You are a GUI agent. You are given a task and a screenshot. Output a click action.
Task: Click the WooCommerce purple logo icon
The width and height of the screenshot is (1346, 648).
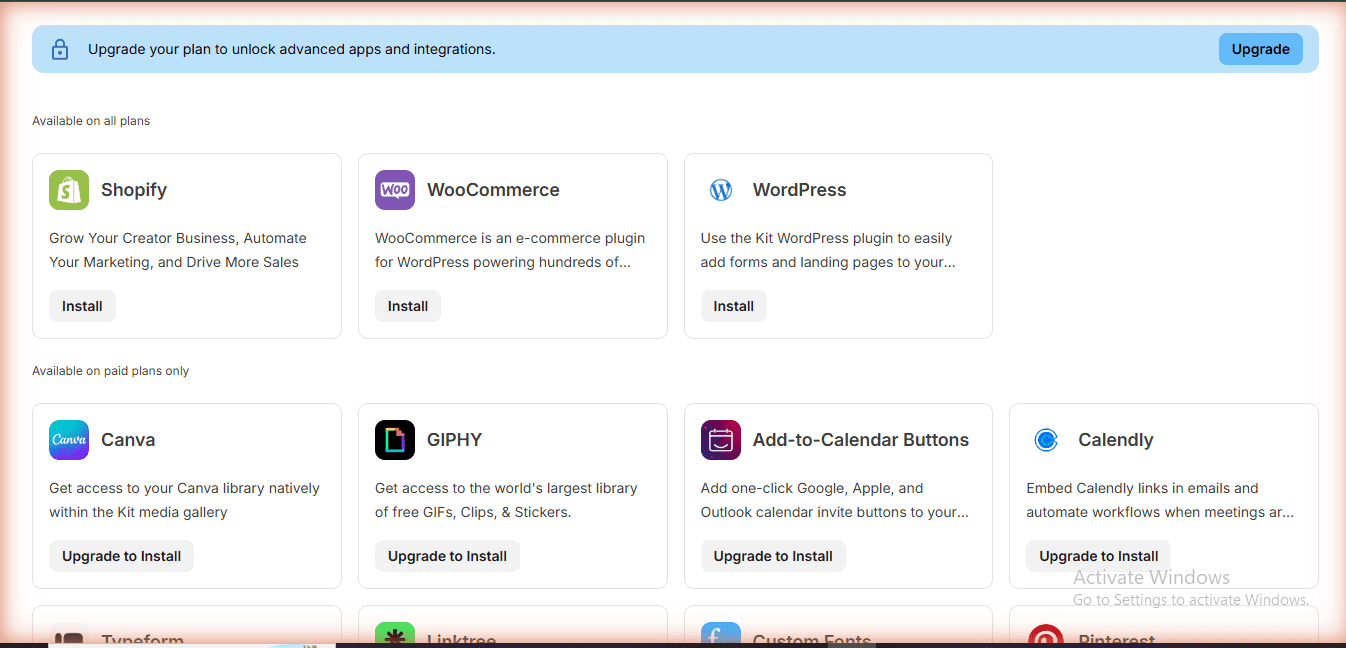coord(395,190)
